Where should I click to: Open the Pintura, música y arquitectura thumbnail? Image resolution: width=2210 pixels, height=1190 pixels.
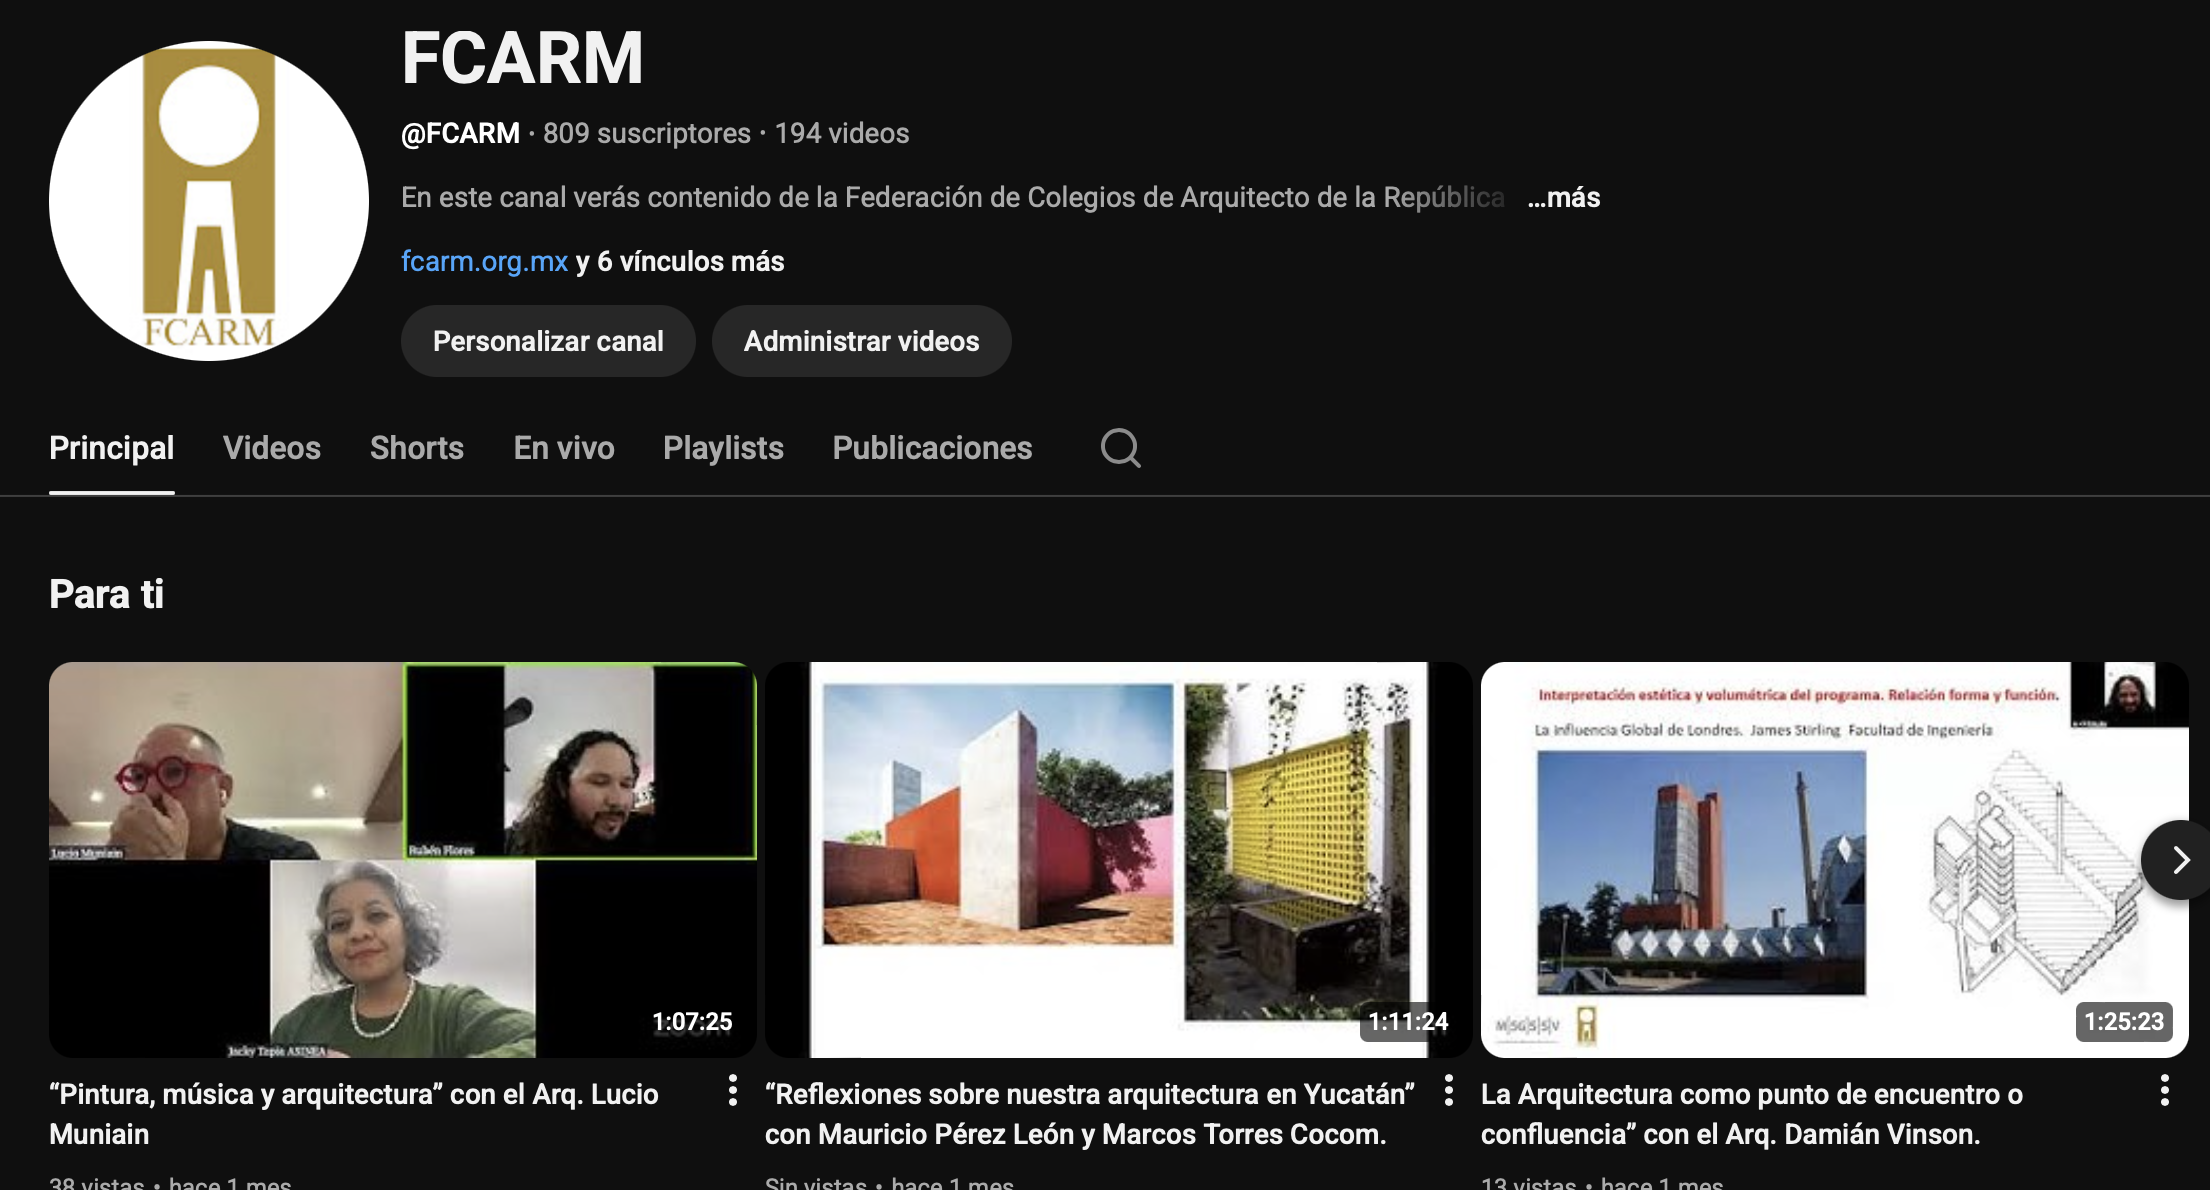402,860
